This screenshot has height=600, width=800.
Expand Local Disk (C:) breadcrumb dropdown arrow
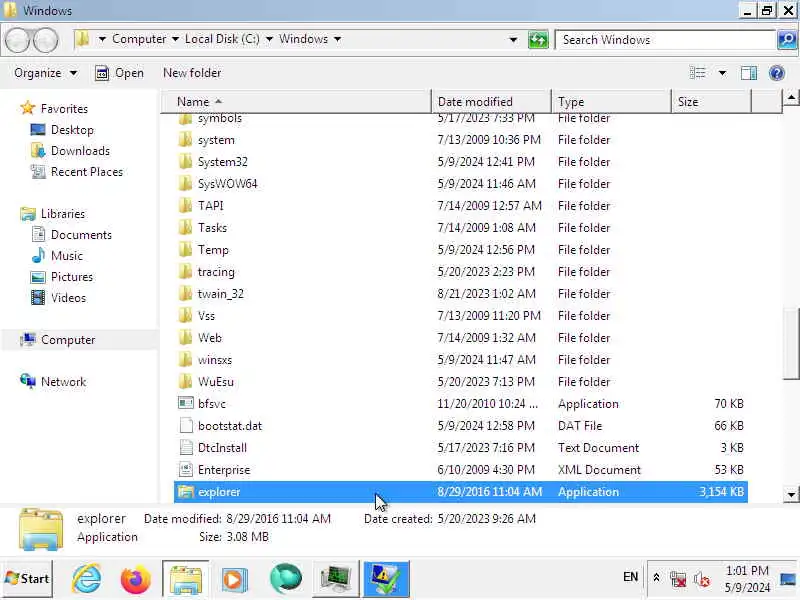[x=269, y=39]
